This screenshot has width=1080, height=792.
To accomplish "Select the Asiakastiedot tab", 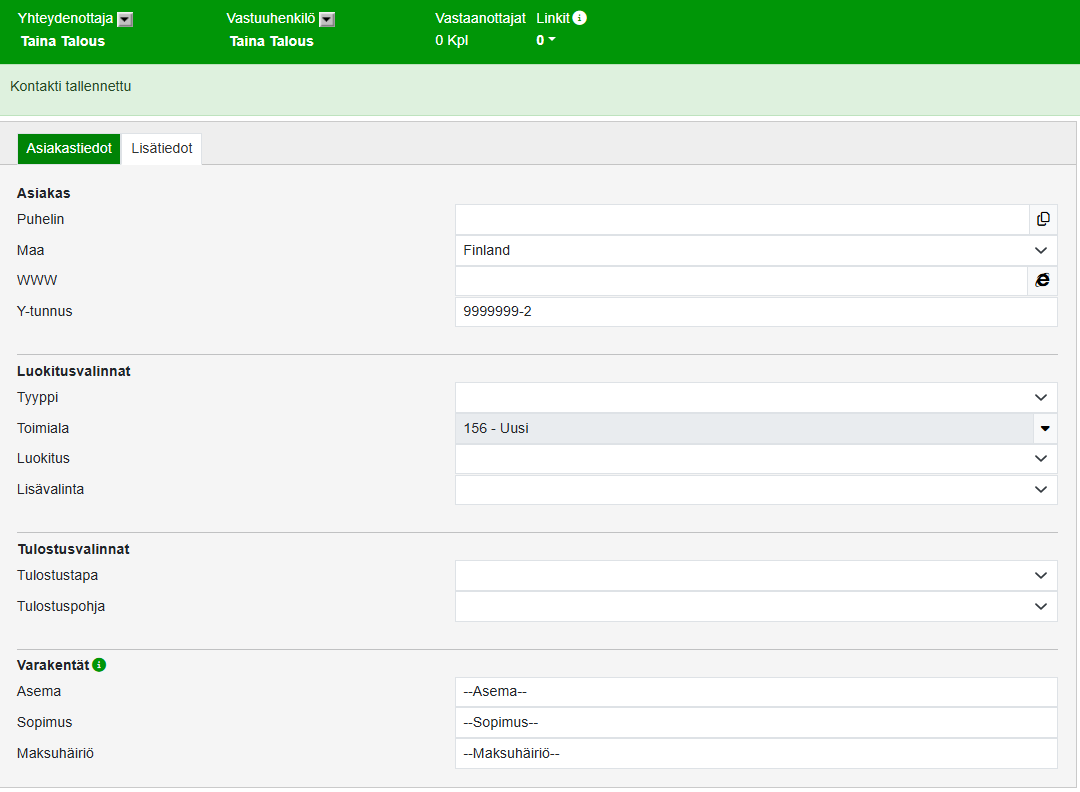I will coord(69,148).
